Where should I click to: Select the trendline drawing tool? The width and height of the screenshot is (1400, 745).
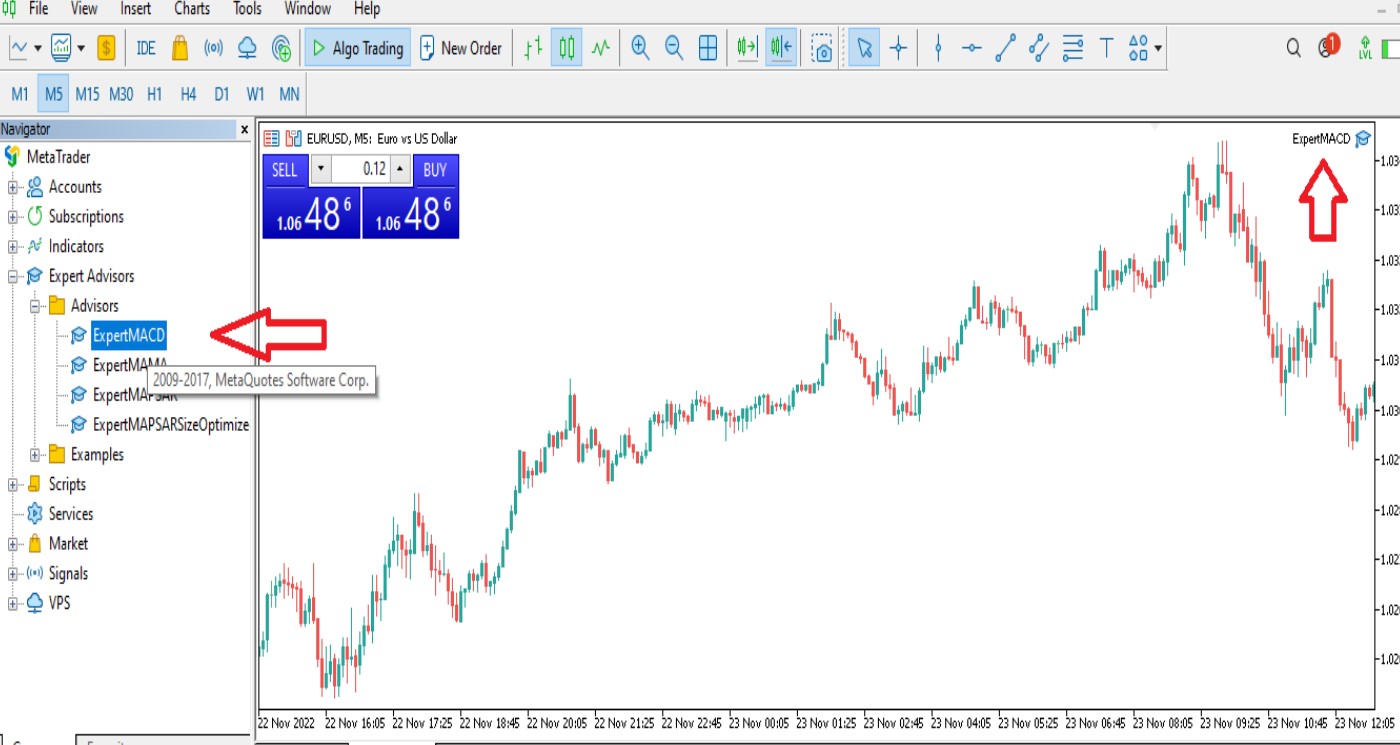pos(1005,48)
